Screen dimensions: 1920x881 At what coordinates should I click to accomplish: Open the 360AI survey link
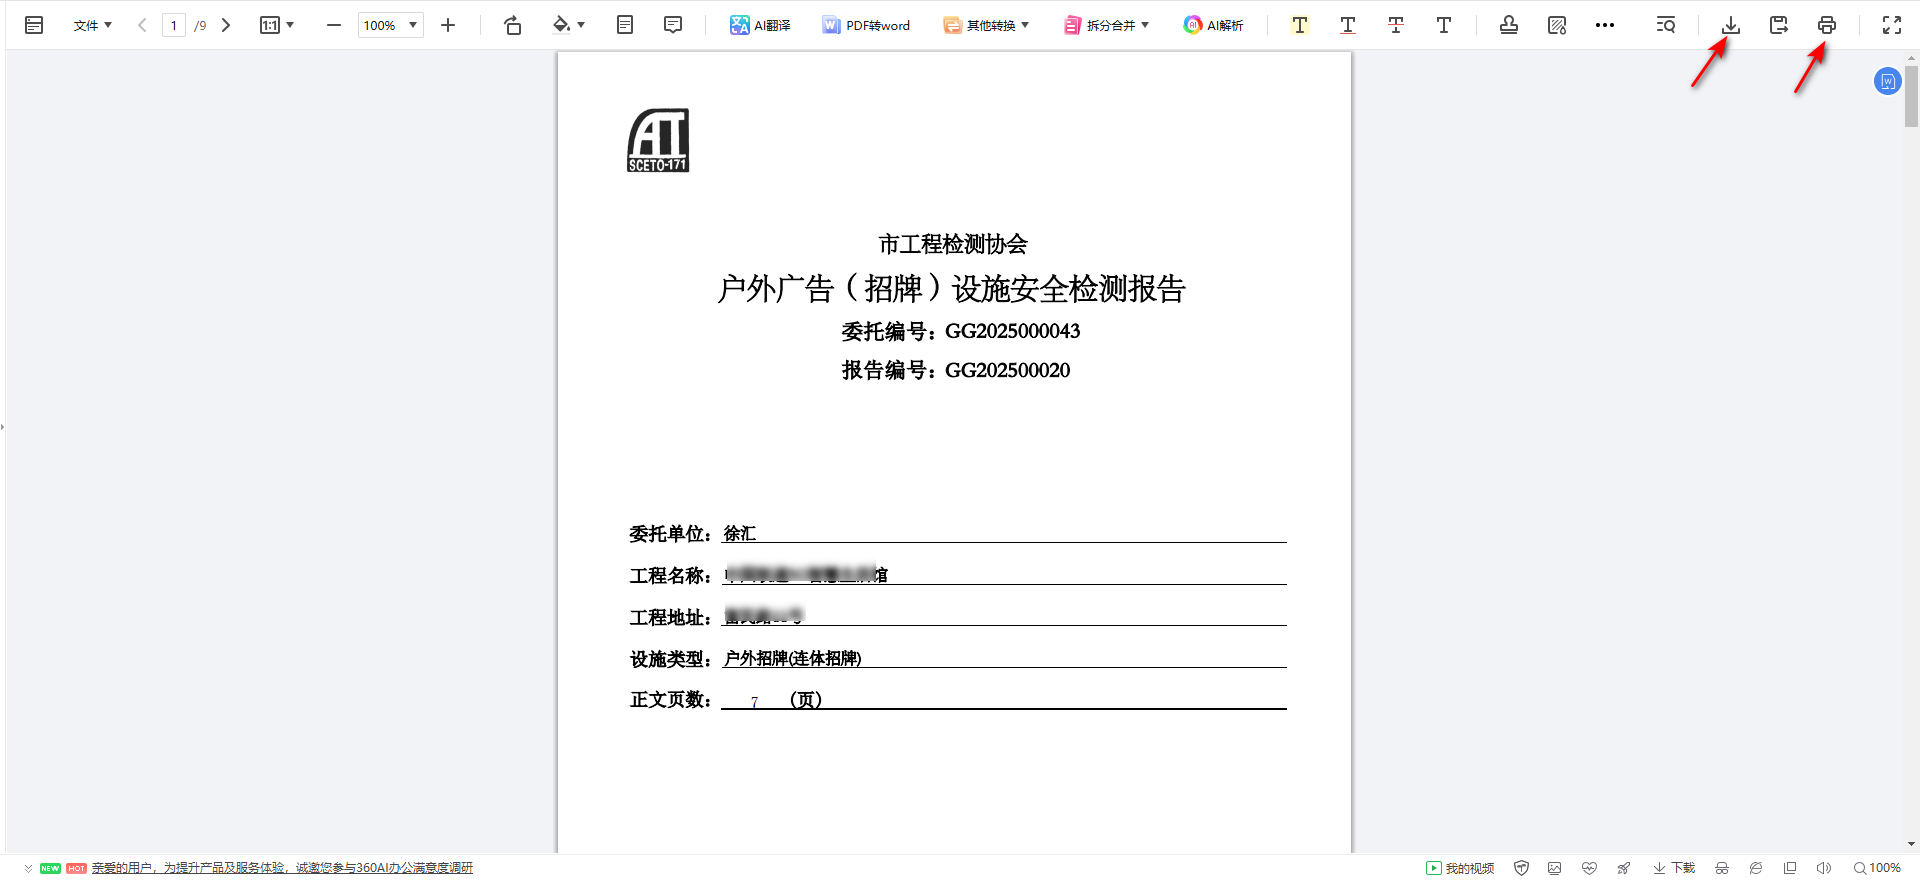tap(282, 868)
